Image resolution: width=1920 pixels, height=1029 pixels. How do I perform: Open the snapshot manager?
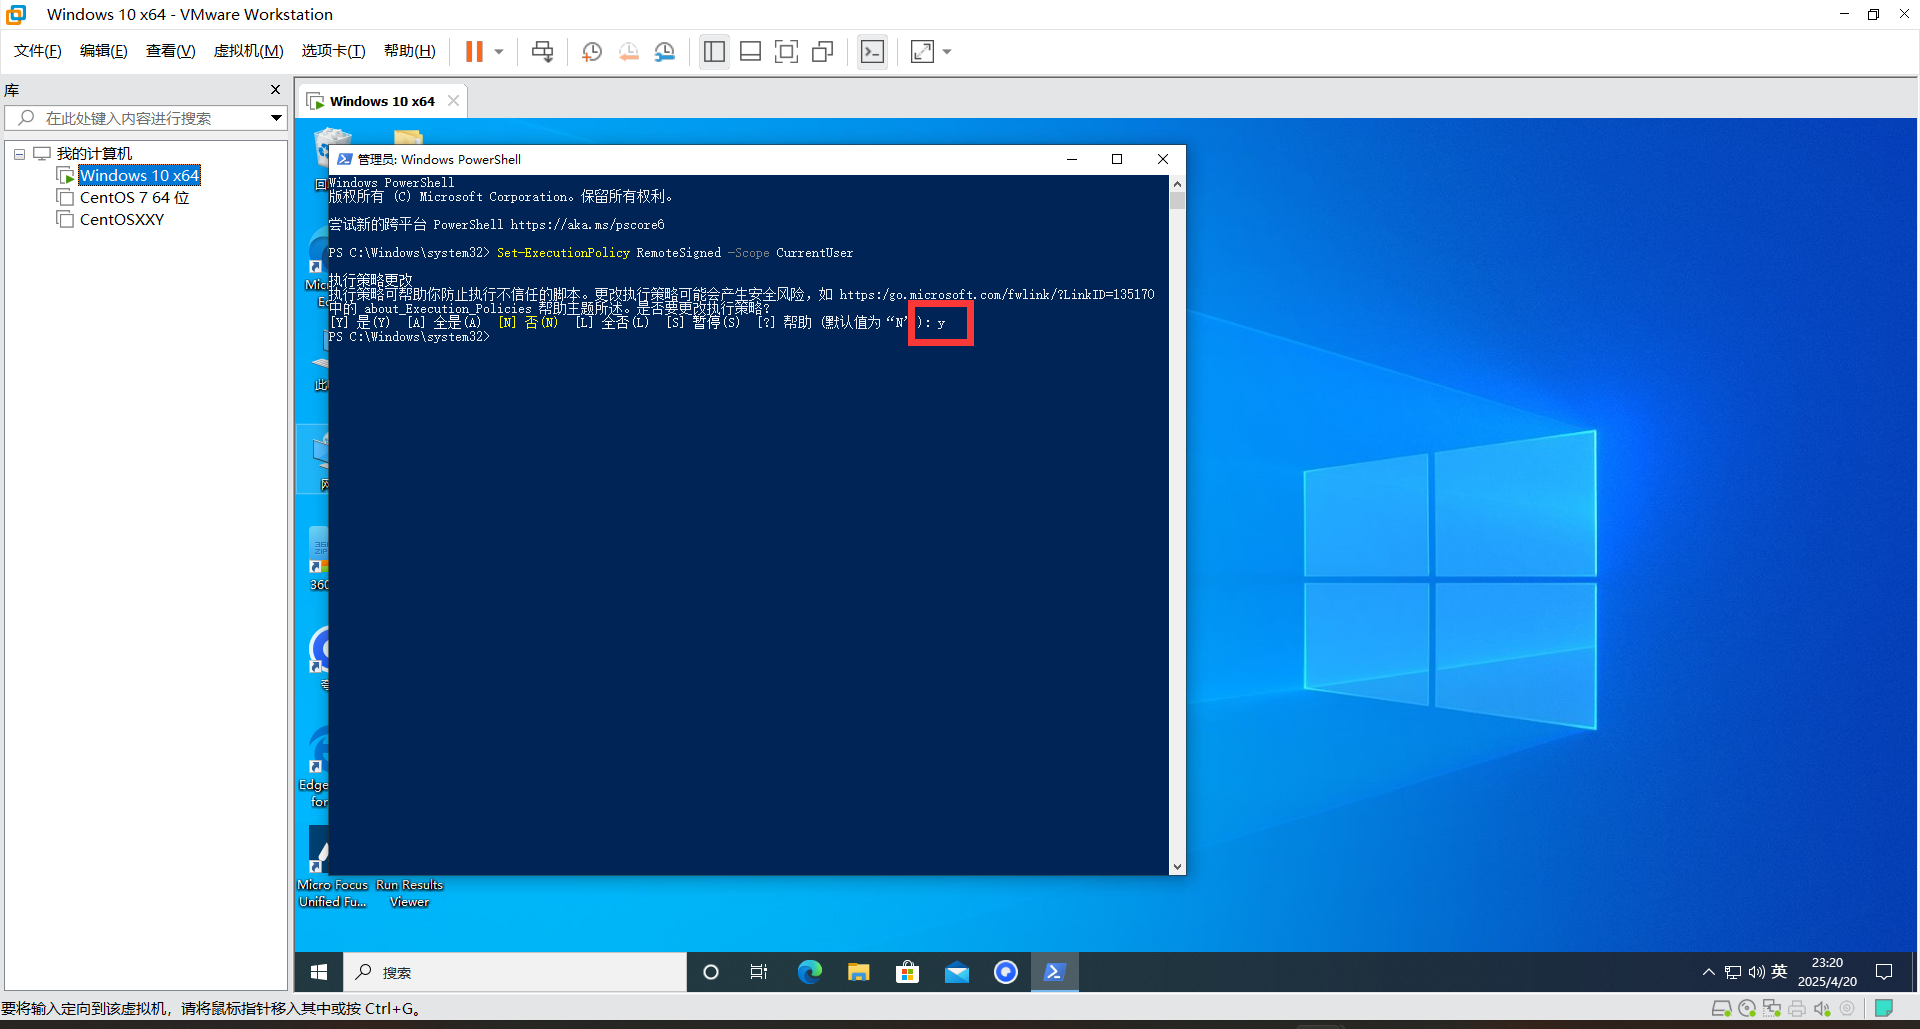click(665, 51)
